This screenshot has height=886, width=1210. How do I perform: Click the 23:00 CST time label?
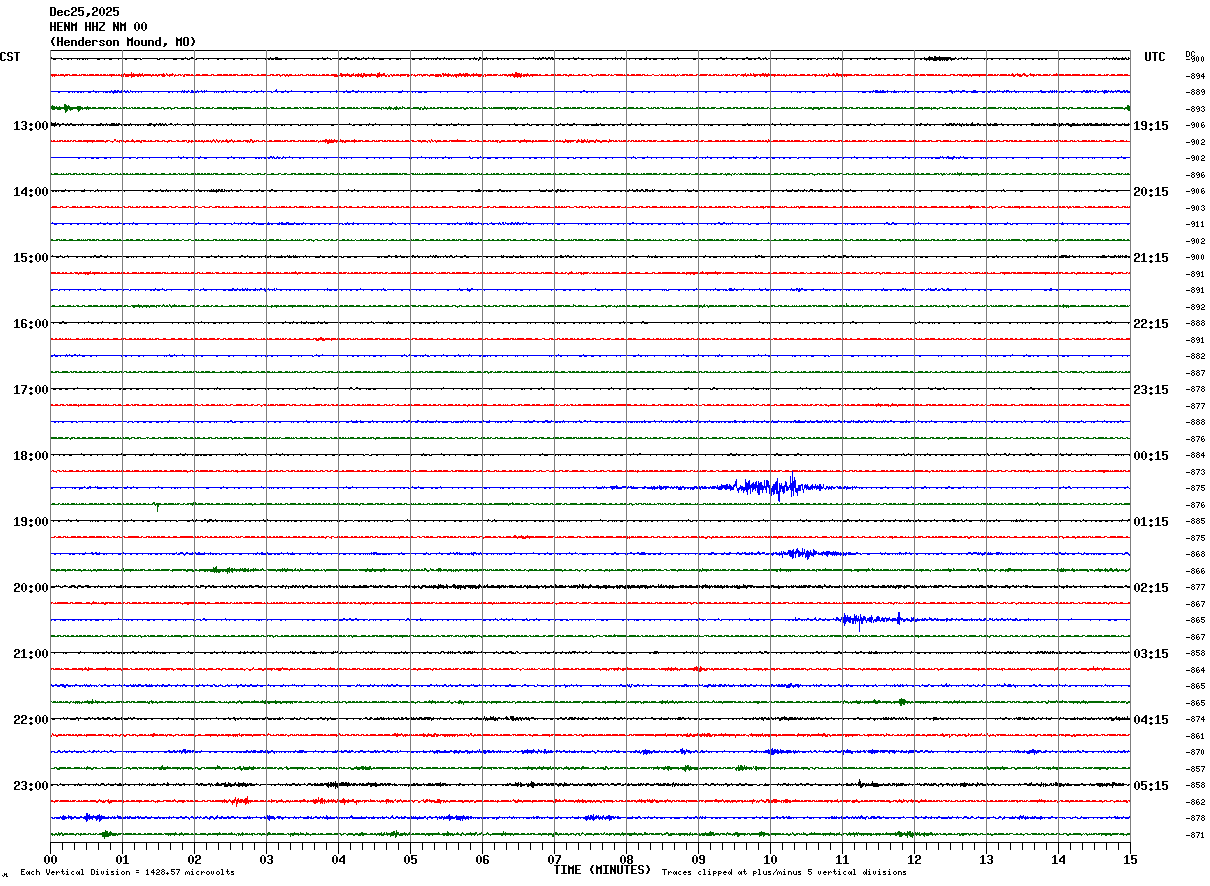[x=30, y=785]
